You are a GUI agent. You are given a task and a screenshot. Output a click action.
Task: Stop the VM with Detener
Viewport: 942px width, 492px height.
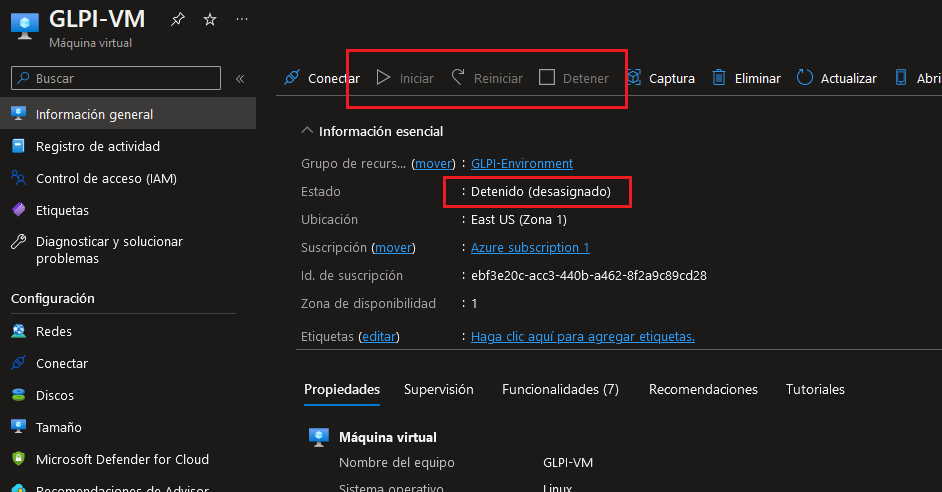pyautogui.click(x=574, y=78)
